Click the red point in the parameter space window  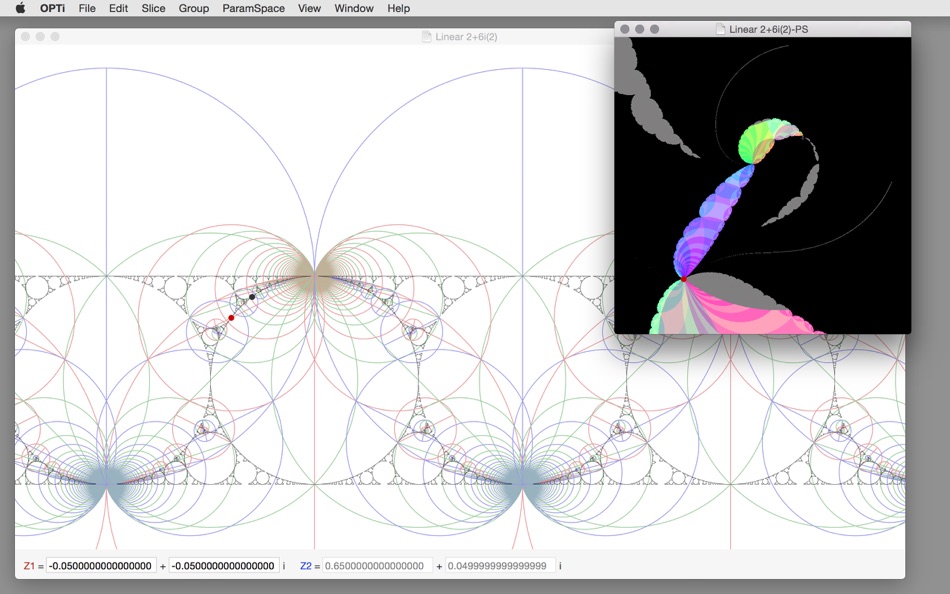click(x=684, y=279)
